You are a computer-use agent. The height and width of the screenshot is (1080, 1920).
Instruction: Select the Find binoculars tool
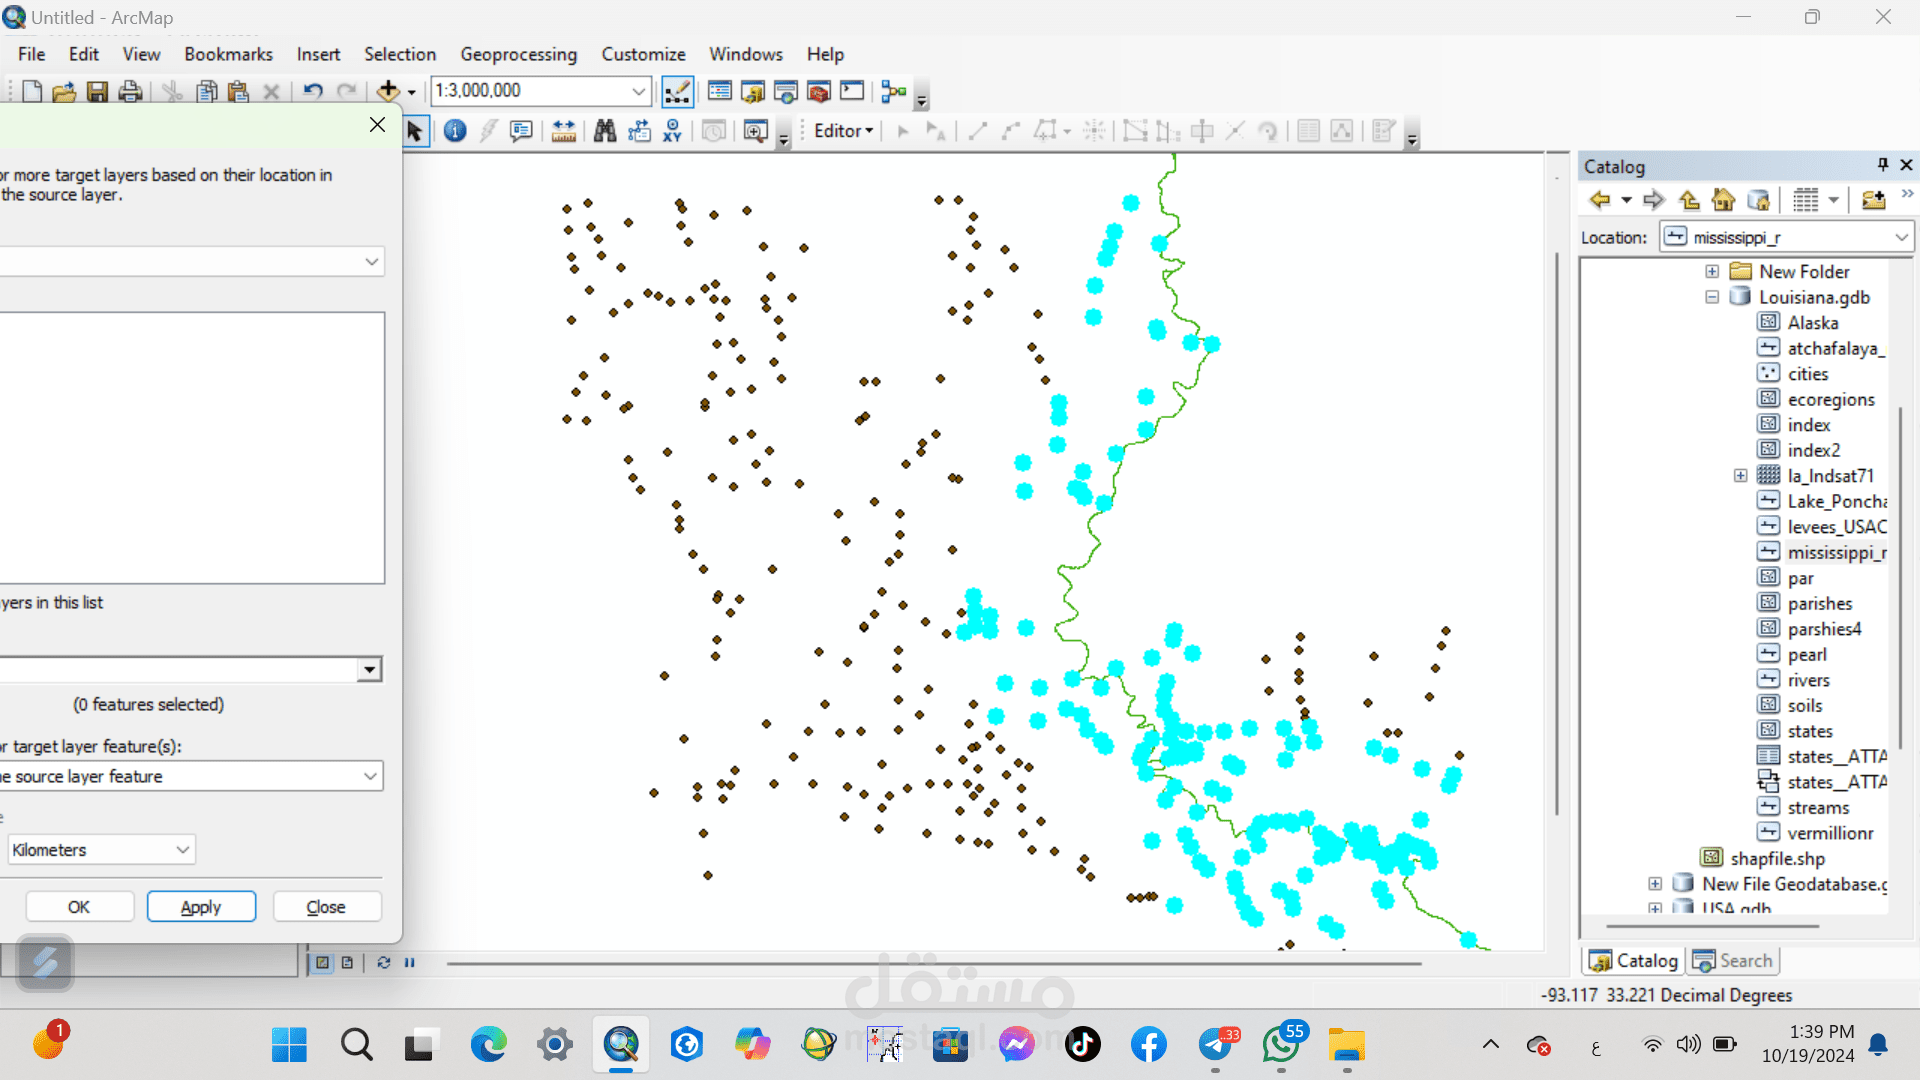(x=604, y=131)
